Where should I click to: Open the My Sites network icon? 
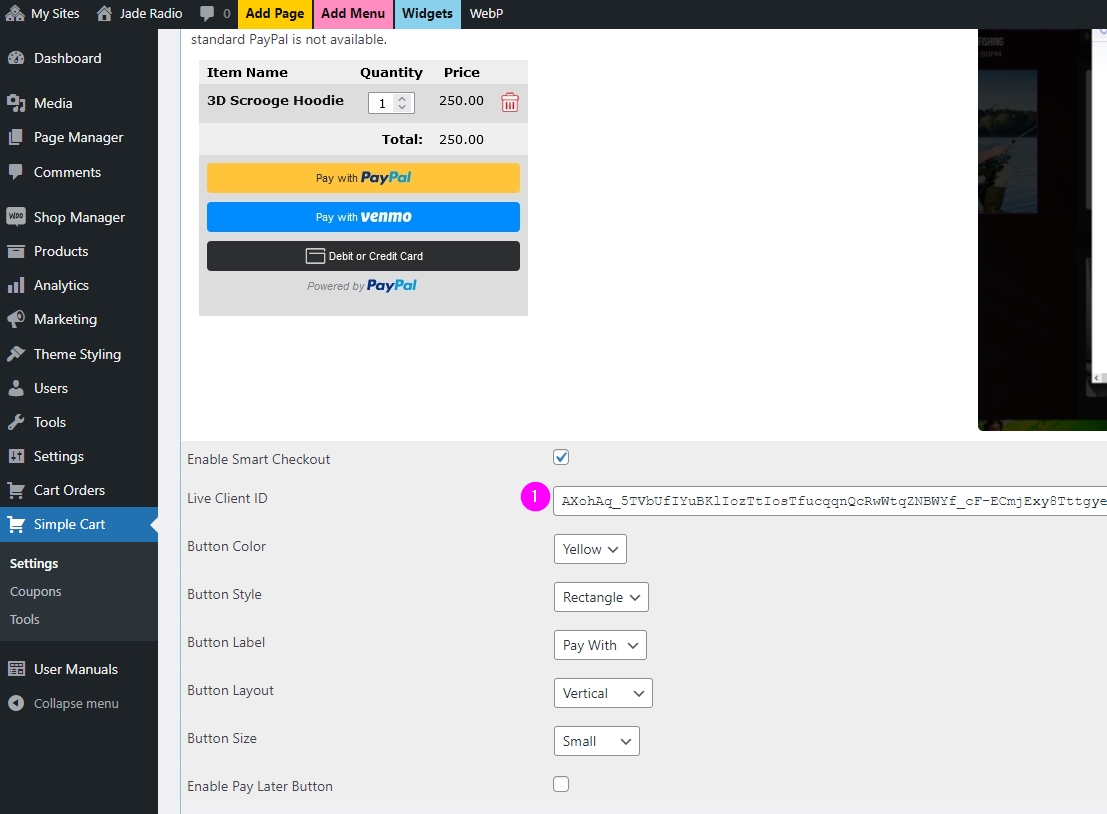[15, 13]
